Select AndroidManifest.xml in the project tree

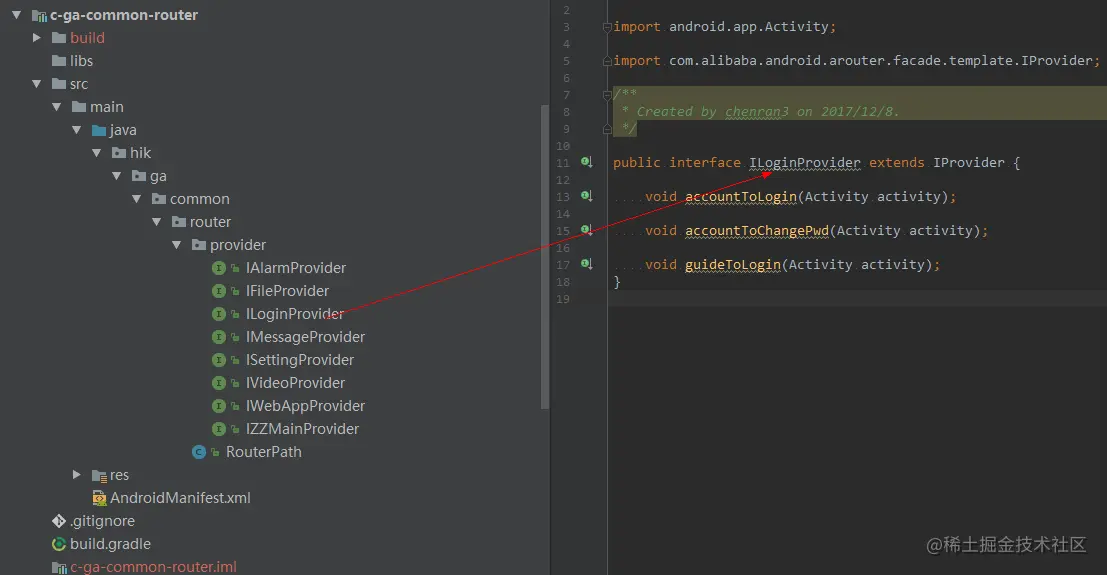(x=180, y=497)
